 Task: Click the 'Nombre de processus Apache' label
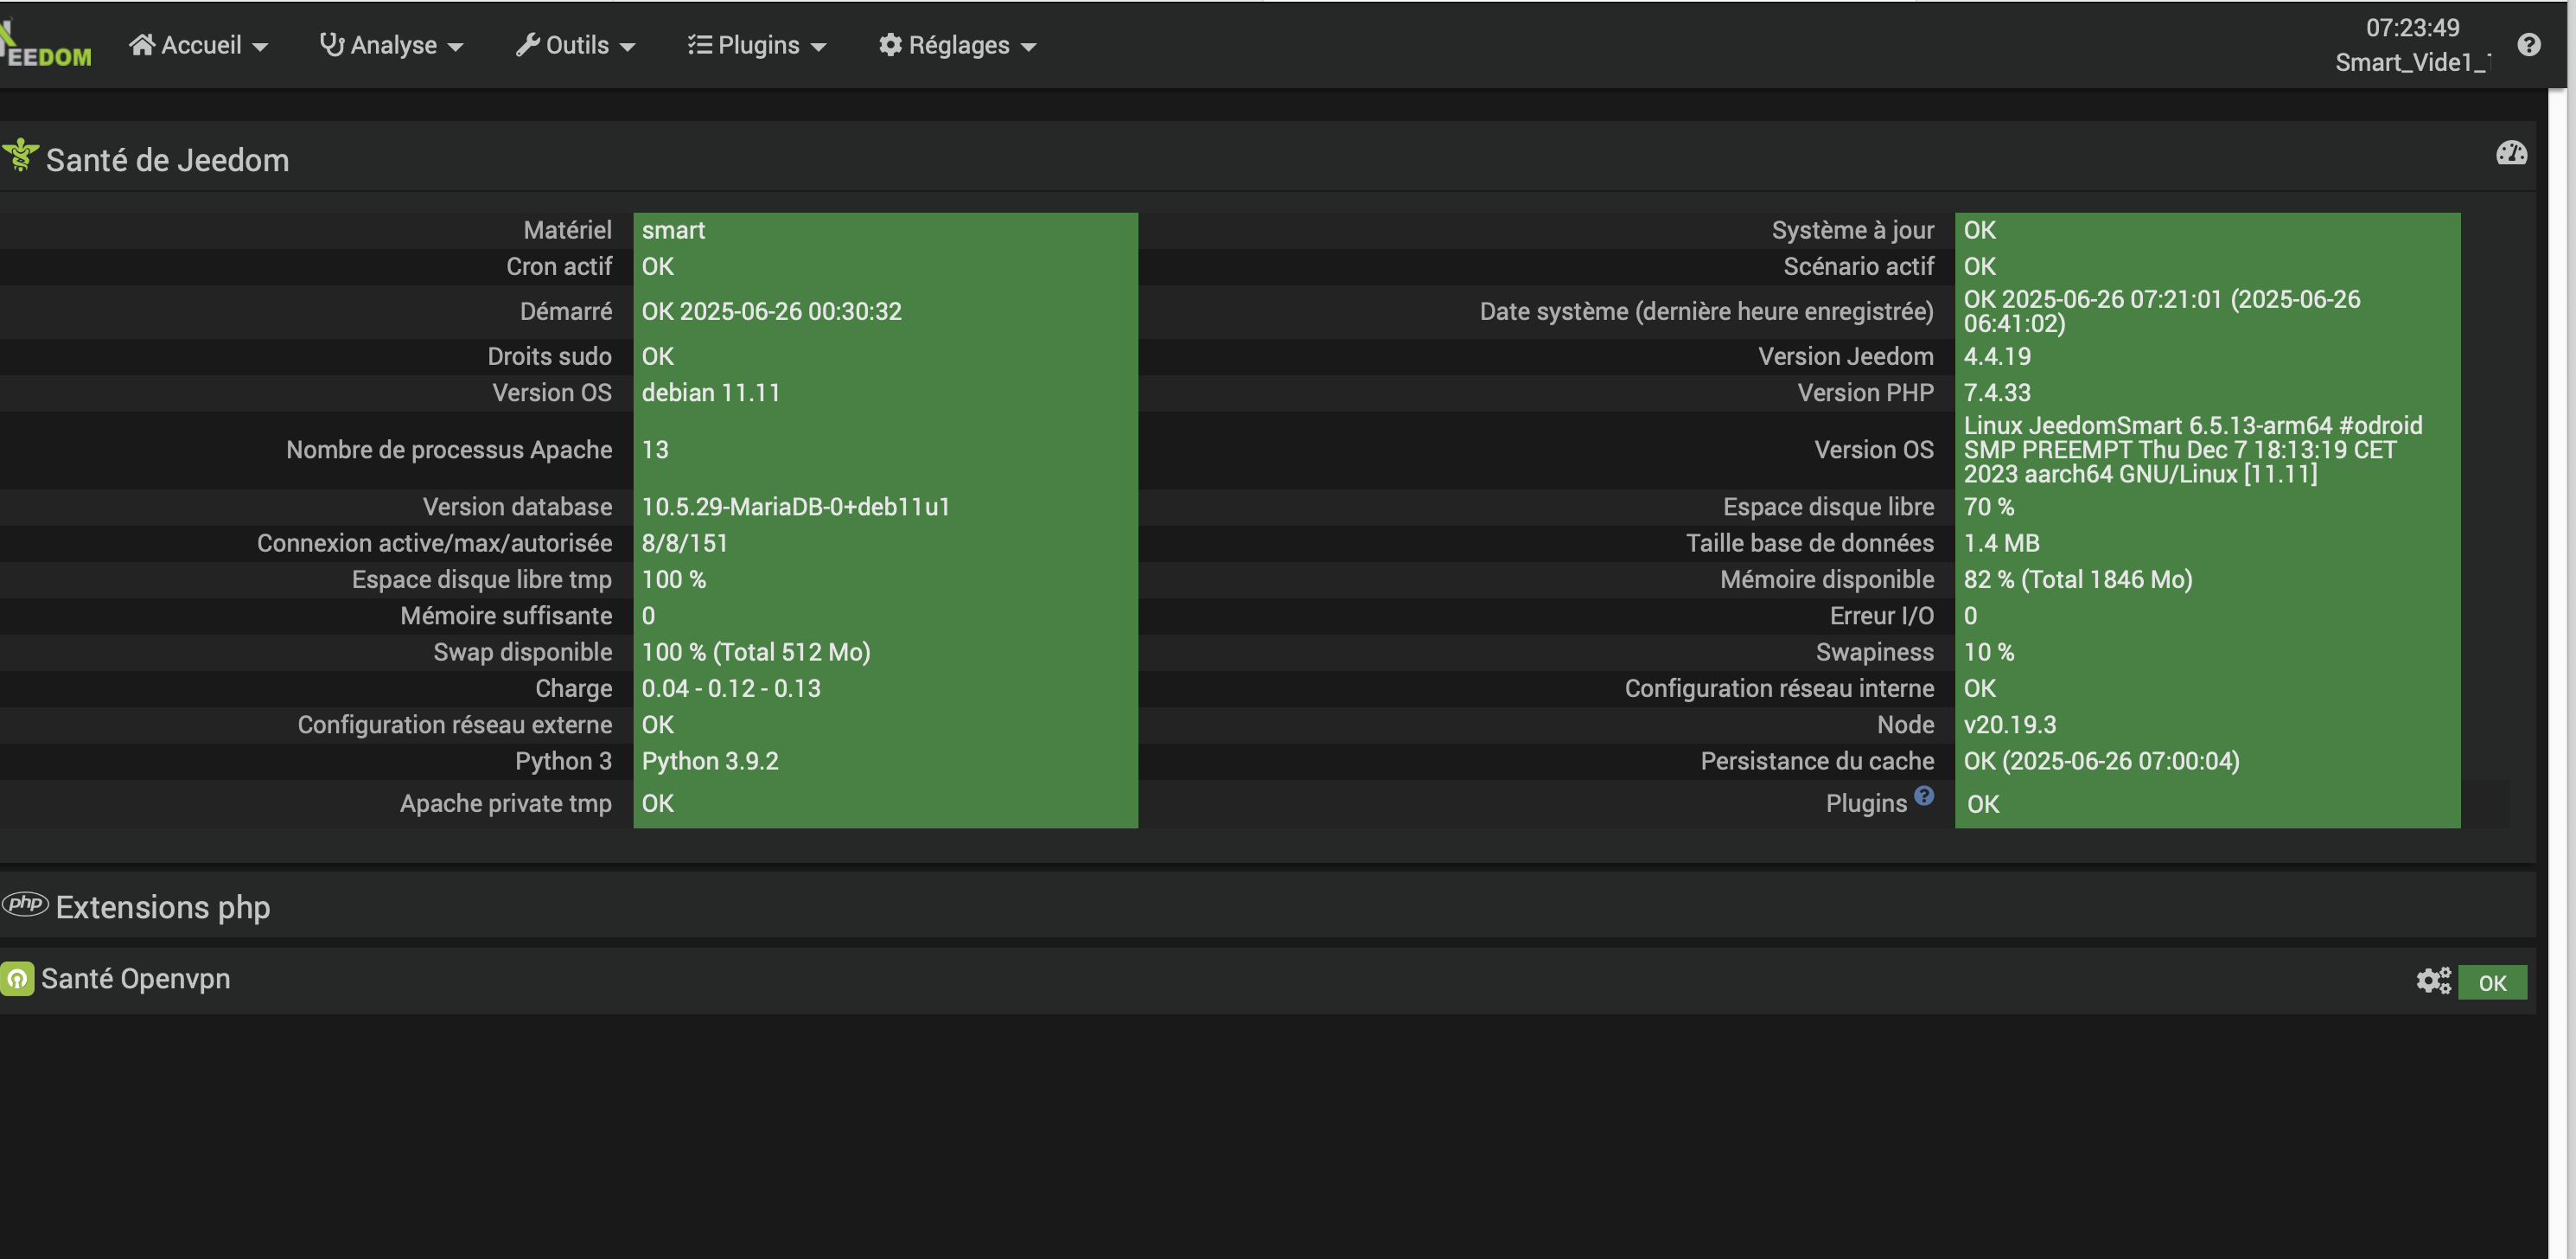point(449,450)
